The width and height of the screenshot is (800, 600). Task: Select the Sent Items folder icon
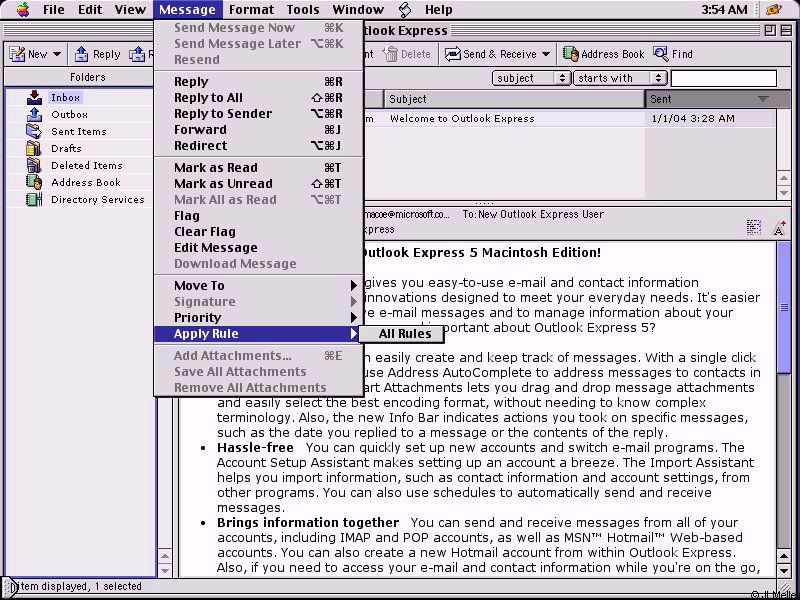34,131
